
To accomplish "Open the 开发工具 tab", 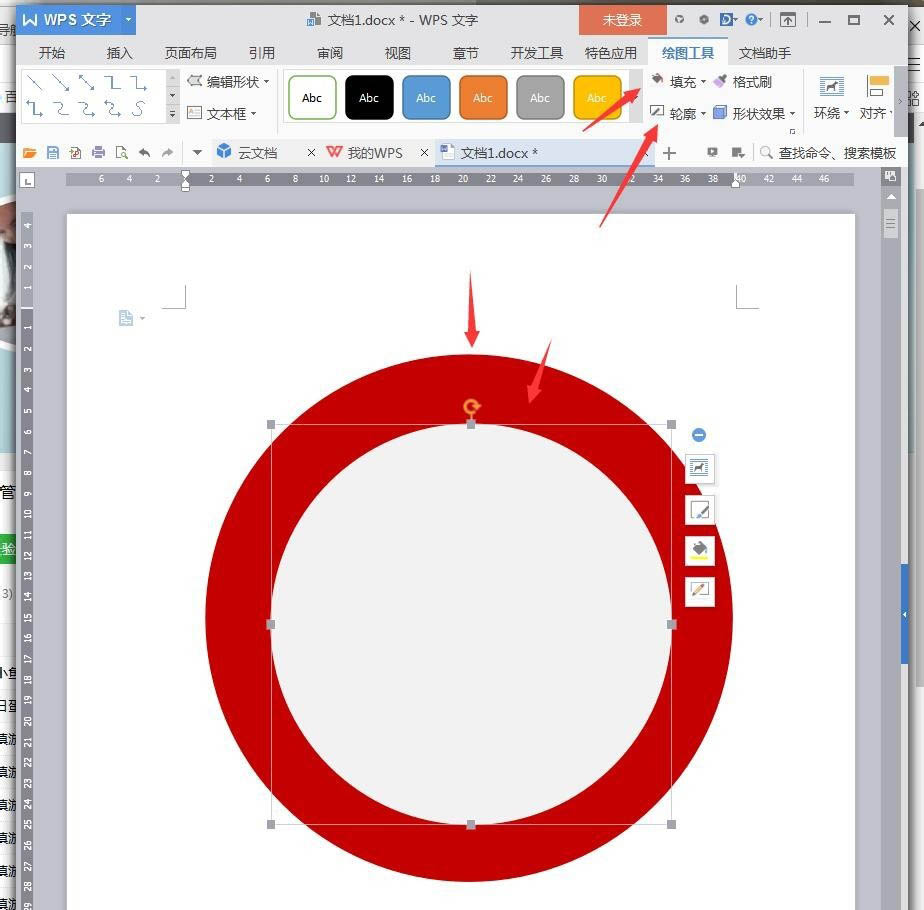I will click(537, 53).
